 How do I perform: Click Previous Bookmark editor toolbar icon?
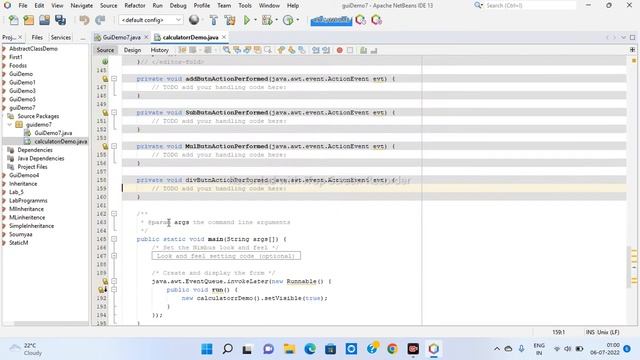(x=281, y=50)
